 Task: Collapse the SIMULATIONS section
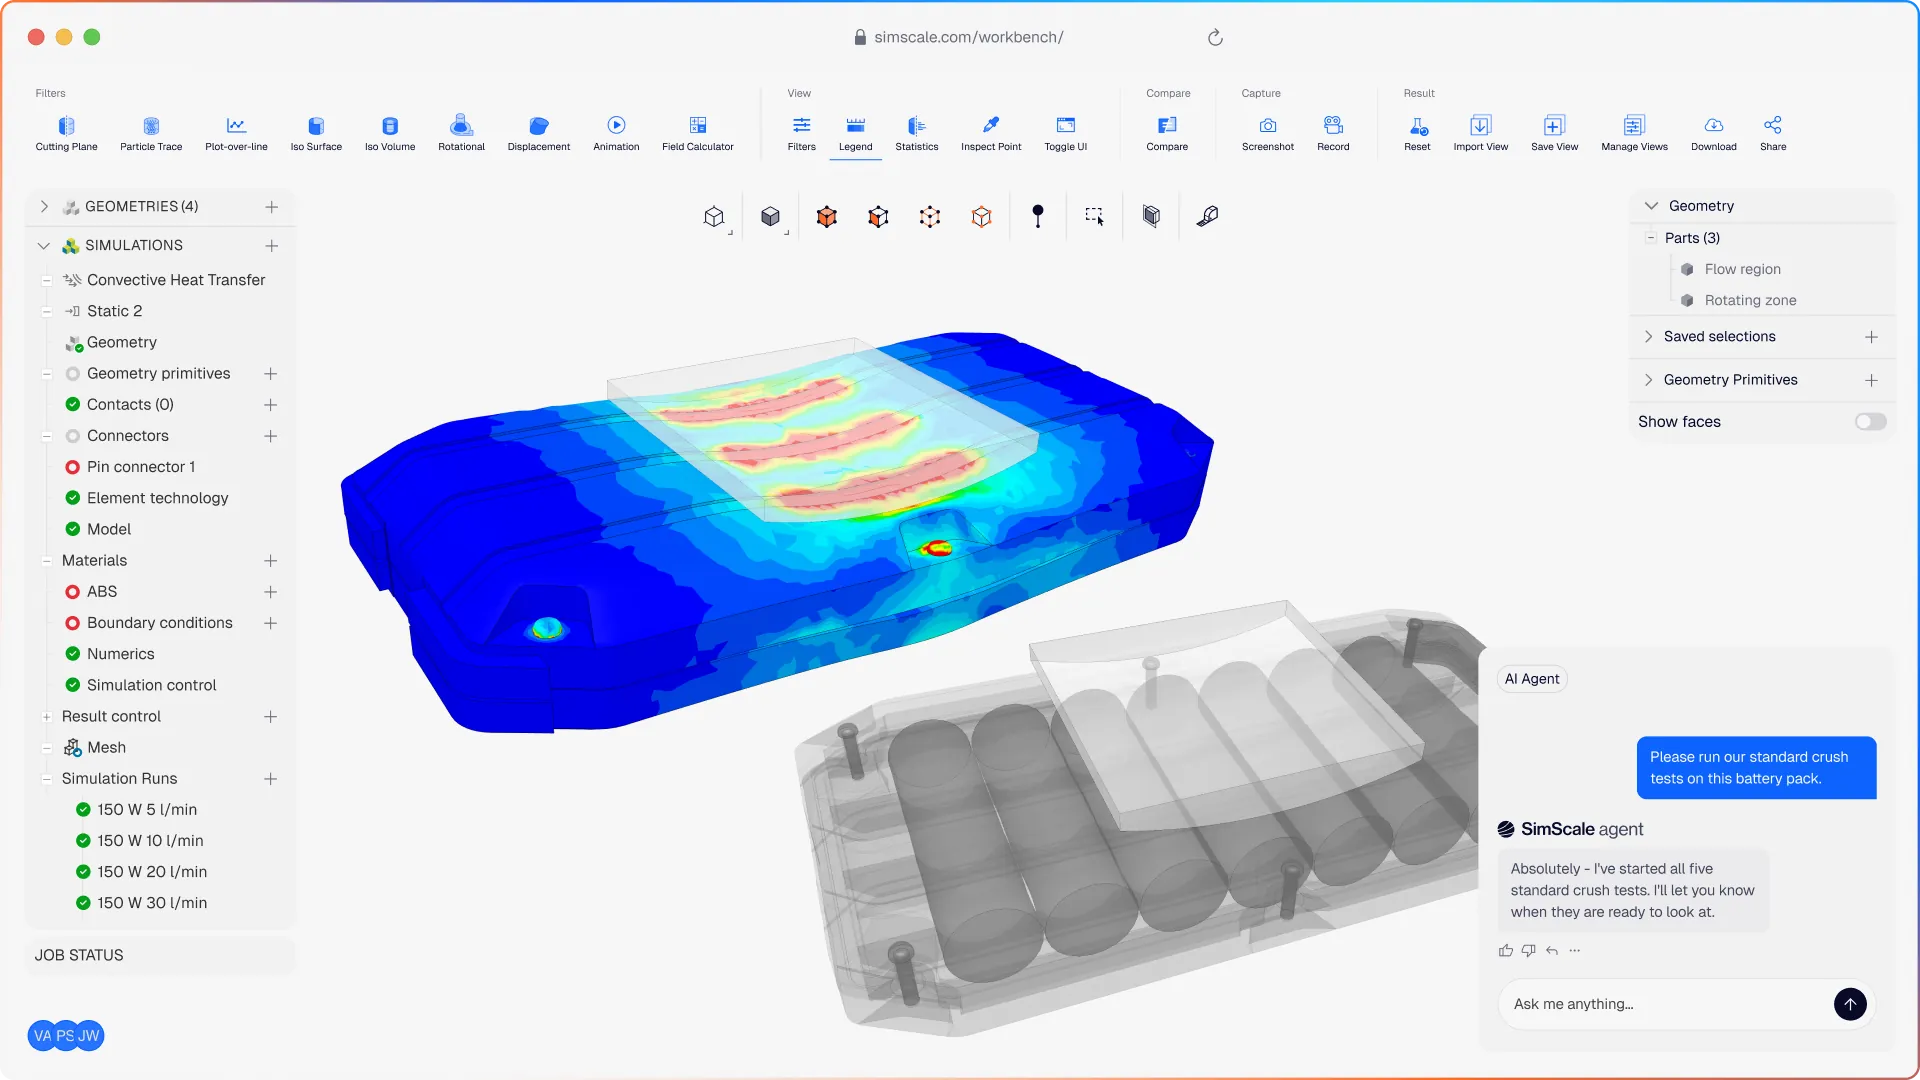[x=44, y=246]
